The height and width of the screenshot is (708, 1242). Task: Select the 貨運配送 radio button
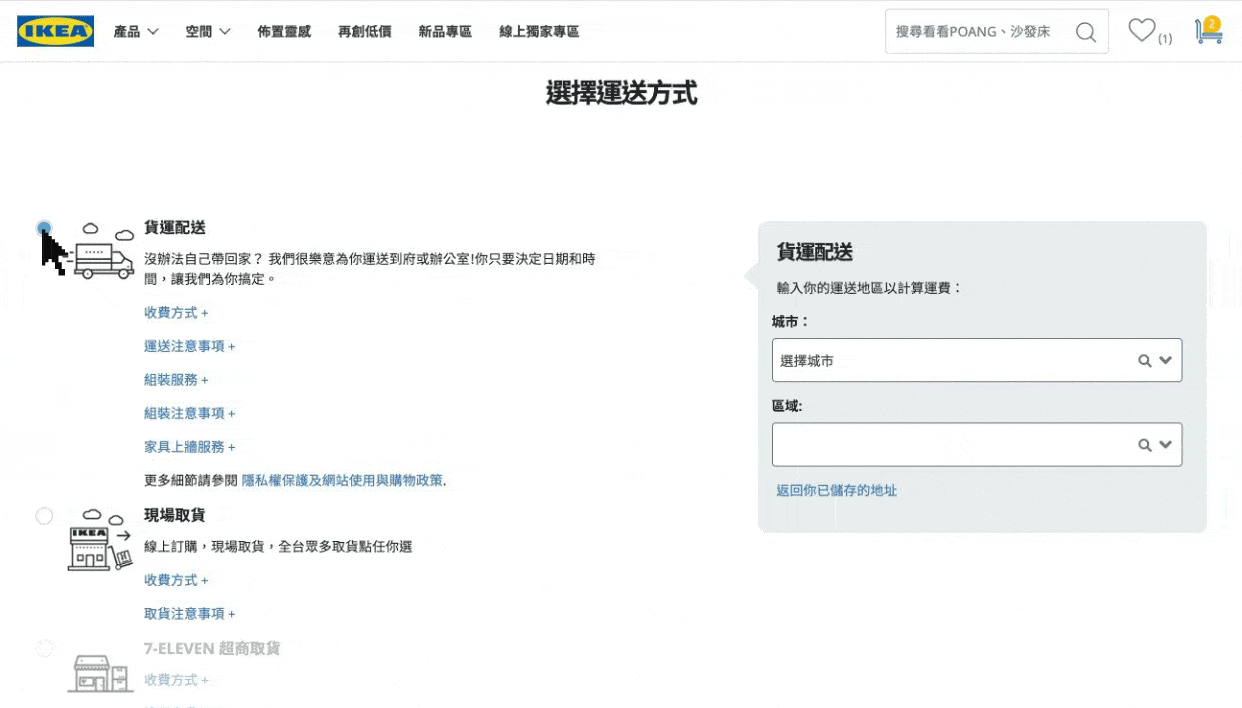[x=44, y=229]
